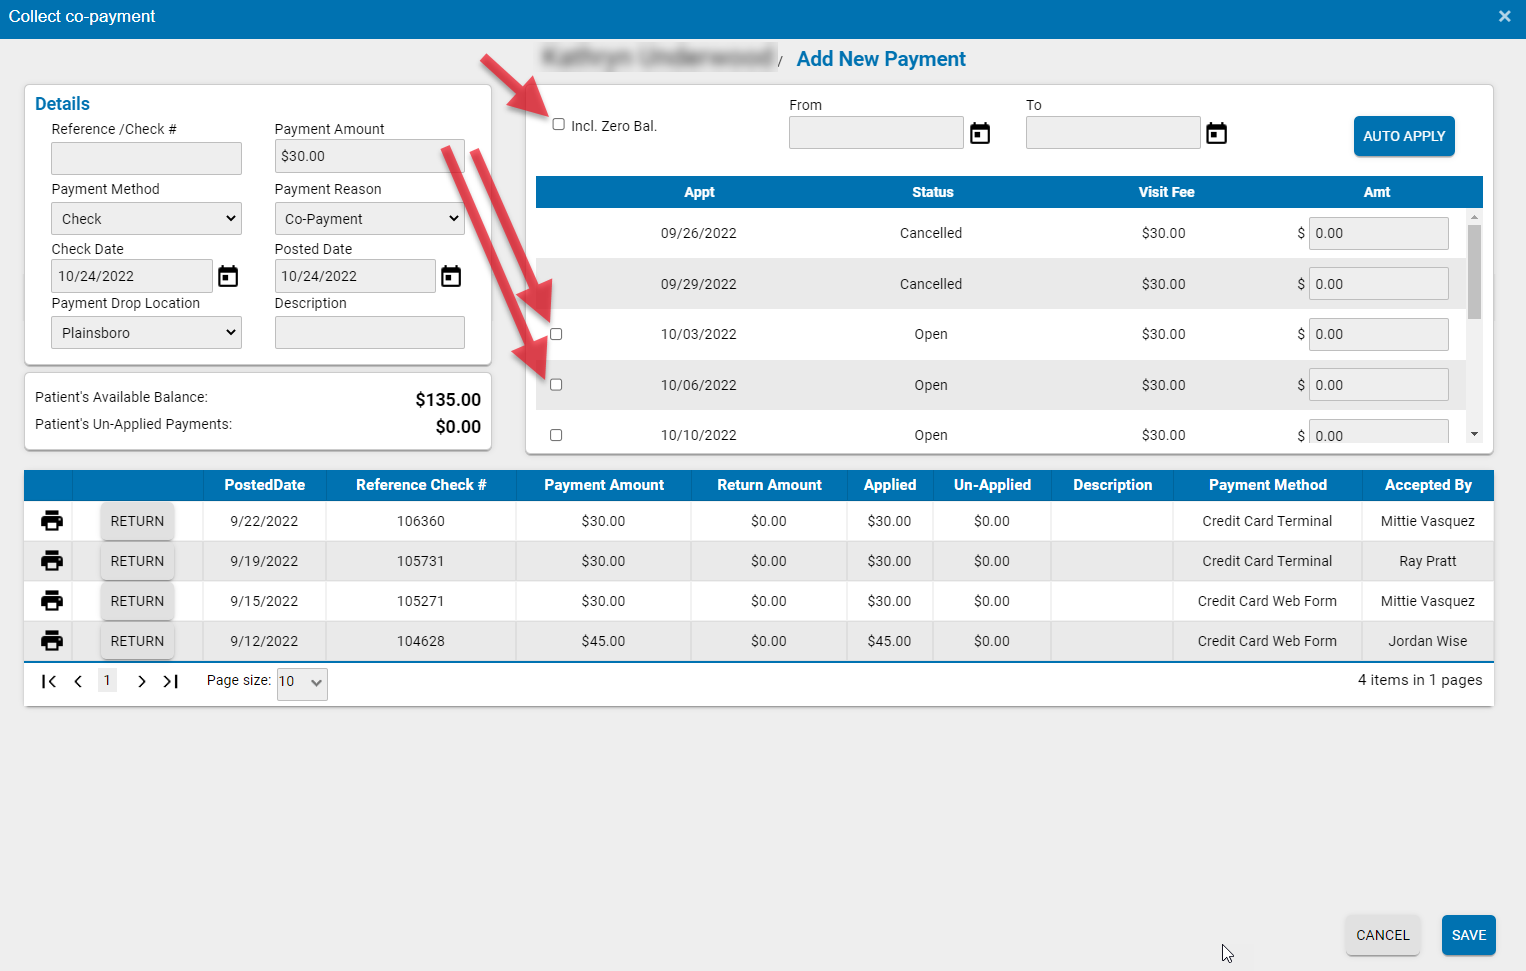Print the receipt for check 106360
The image size is (1526, 971).
(51, 520)
